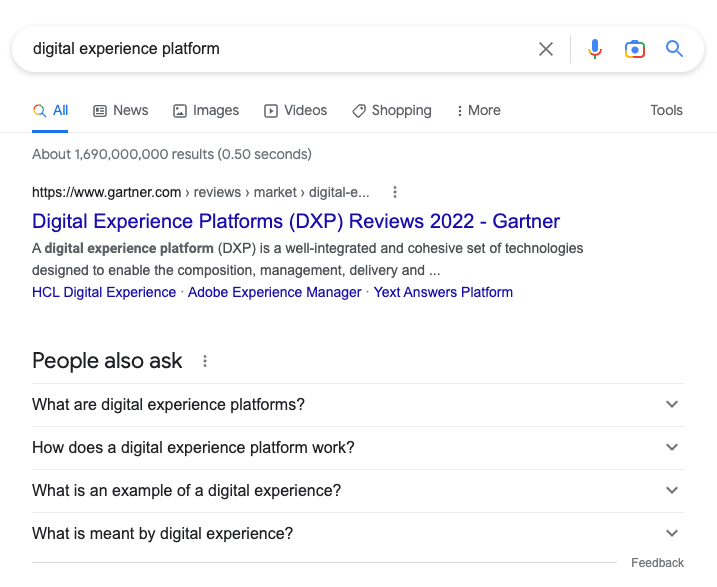Viewport: 717px width, 587px height.
Task: Open the options dots beside gartner.com URL
Action: [x=395, y=192]
